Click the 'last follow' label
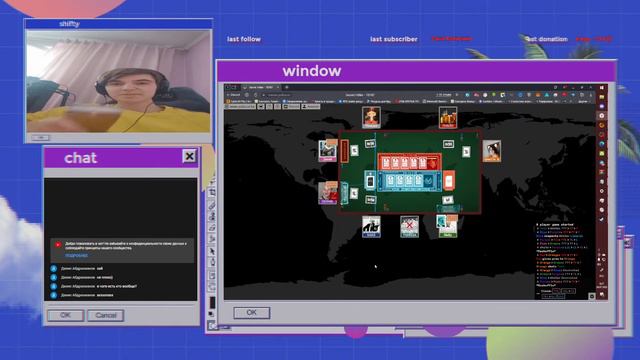Viewport: 640px width, 360px height. (244, 39)
